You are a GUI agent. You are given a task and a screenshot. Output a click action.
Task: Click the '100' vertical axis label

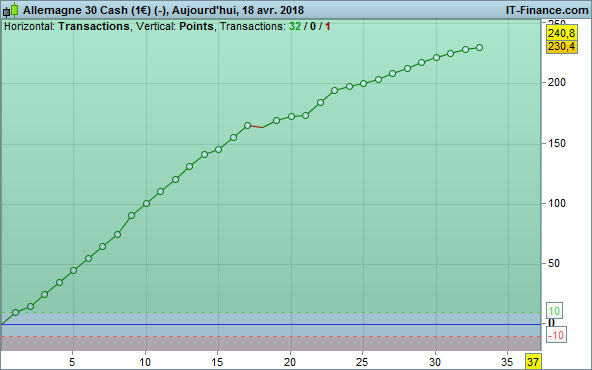(557, 204)
